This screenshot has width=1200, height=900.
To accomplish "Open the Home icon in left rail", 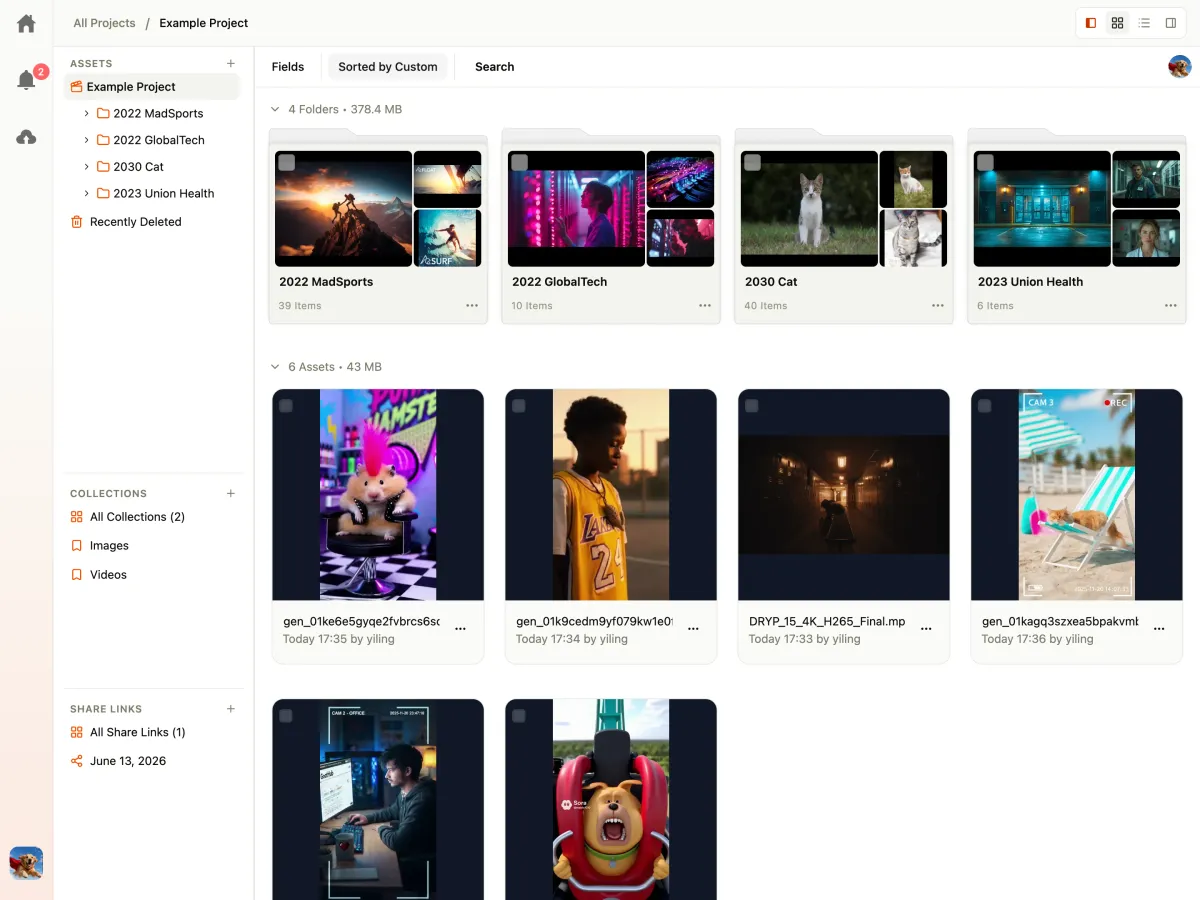I will click(26, 23).
